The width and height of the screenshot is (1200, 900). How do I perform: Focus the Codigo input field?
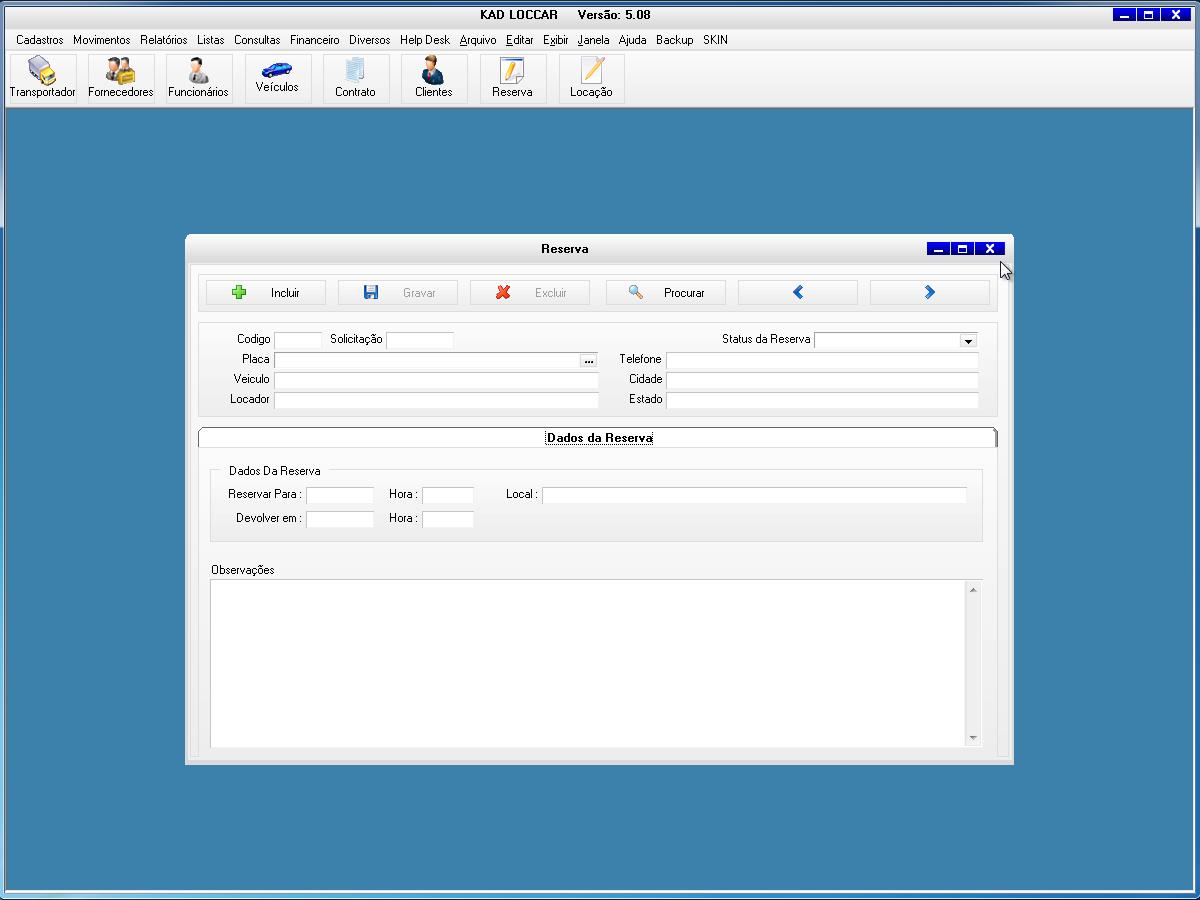[x=298, y=340]
